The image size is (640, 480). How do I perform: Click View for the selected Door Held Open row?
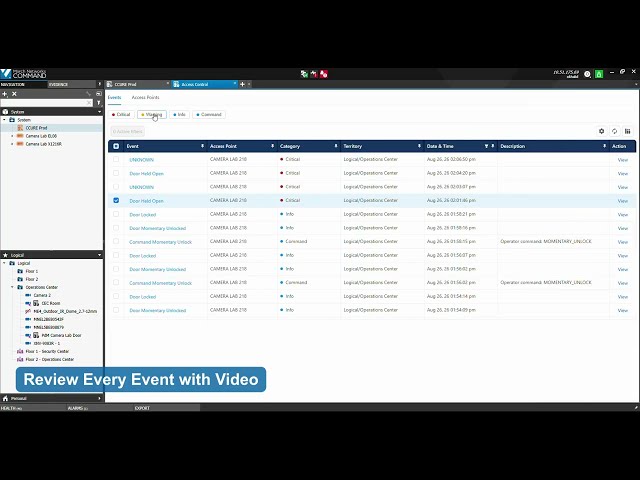[x=622, y=201]
